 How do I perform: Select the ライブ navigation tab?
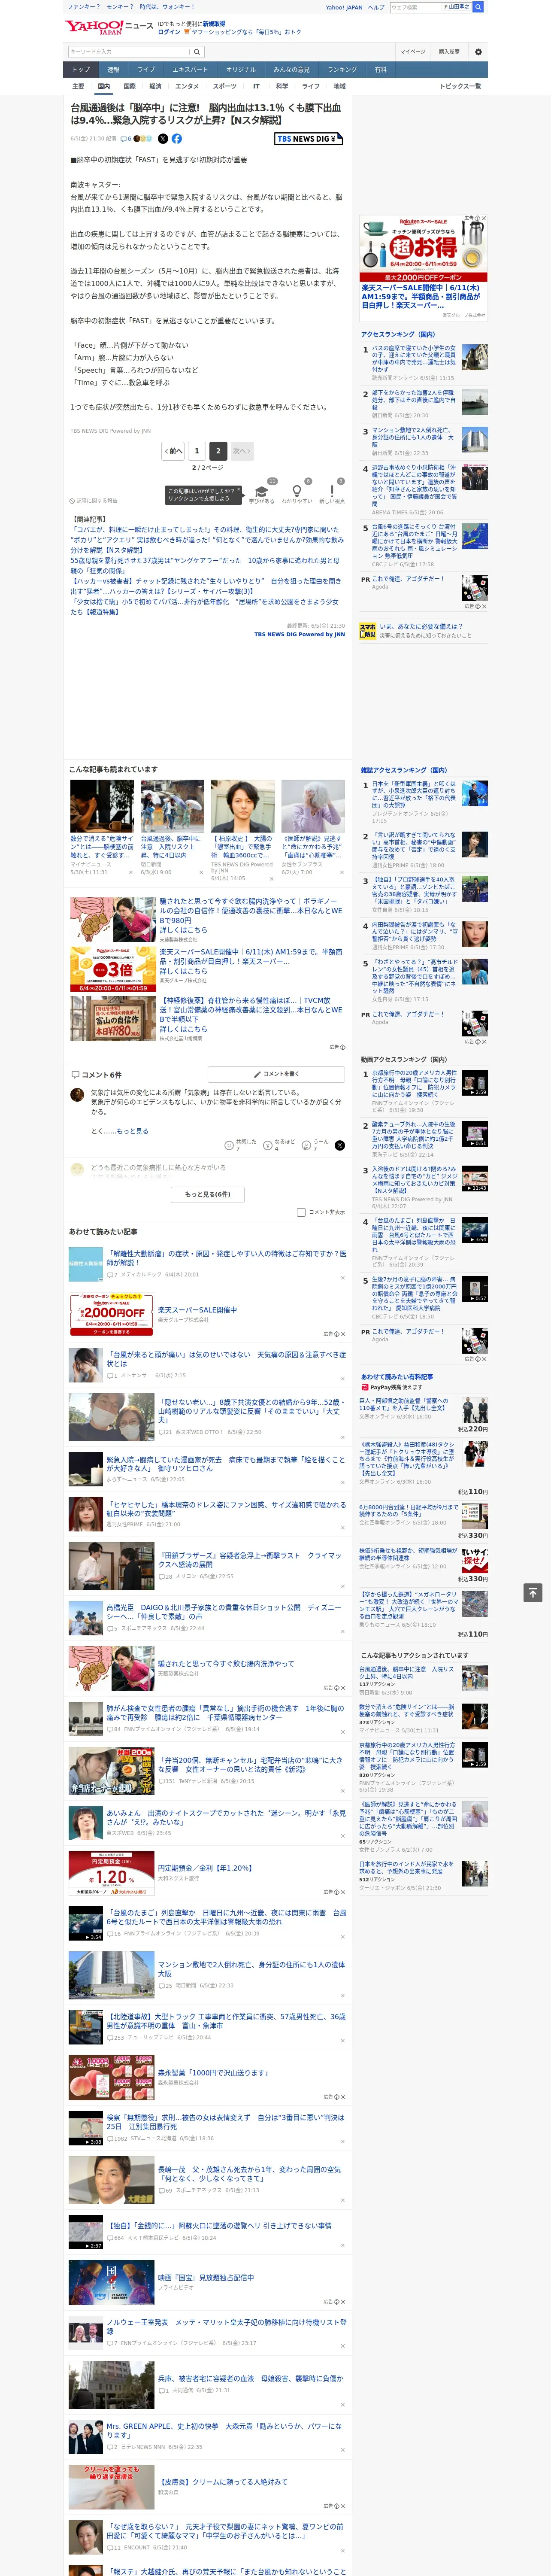(x=146, y=70)
